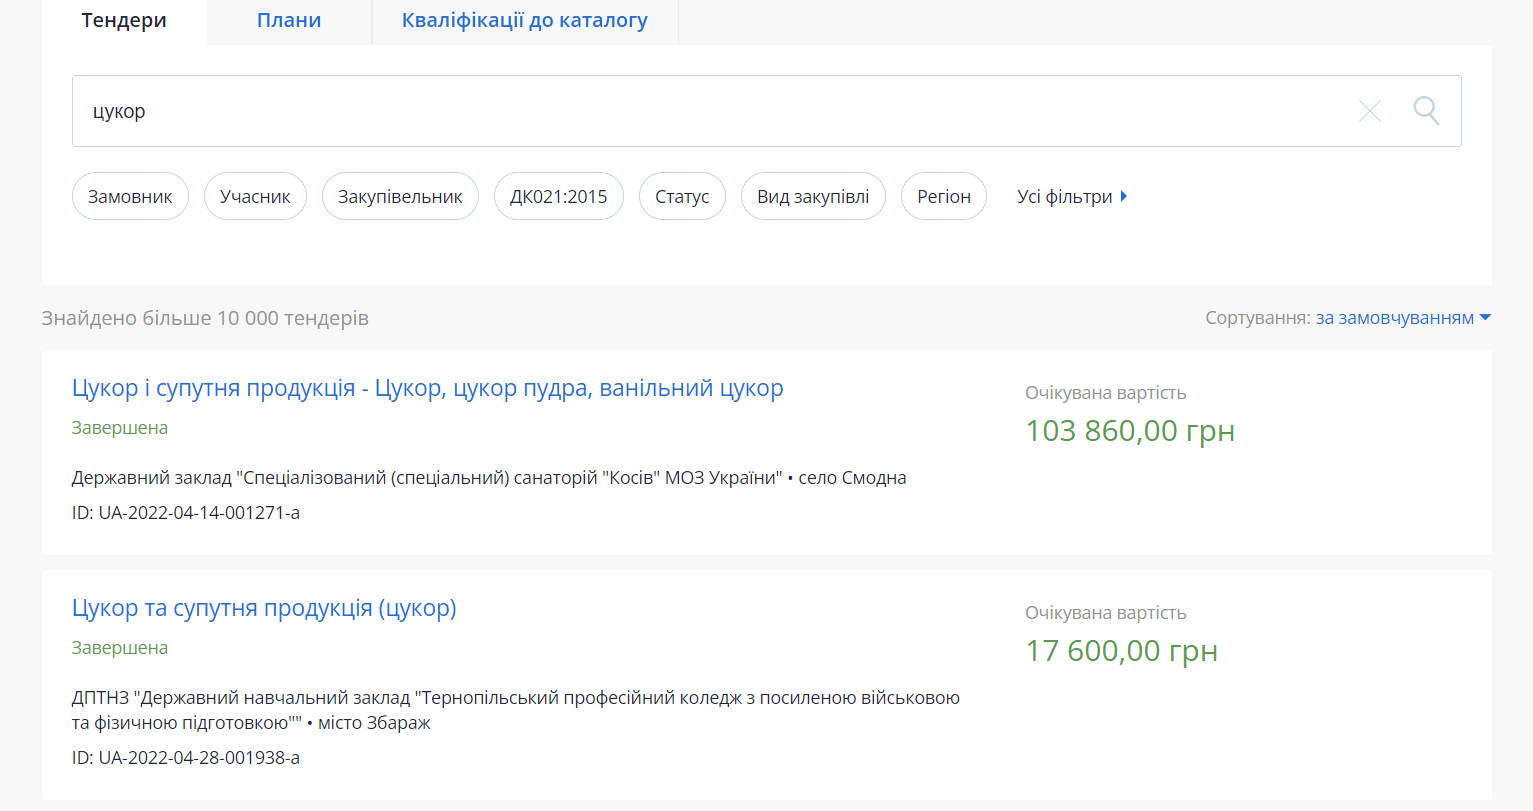Click the search input containing цукор
This screenshot has width=1533, height=811.
(x=700, y=111)
